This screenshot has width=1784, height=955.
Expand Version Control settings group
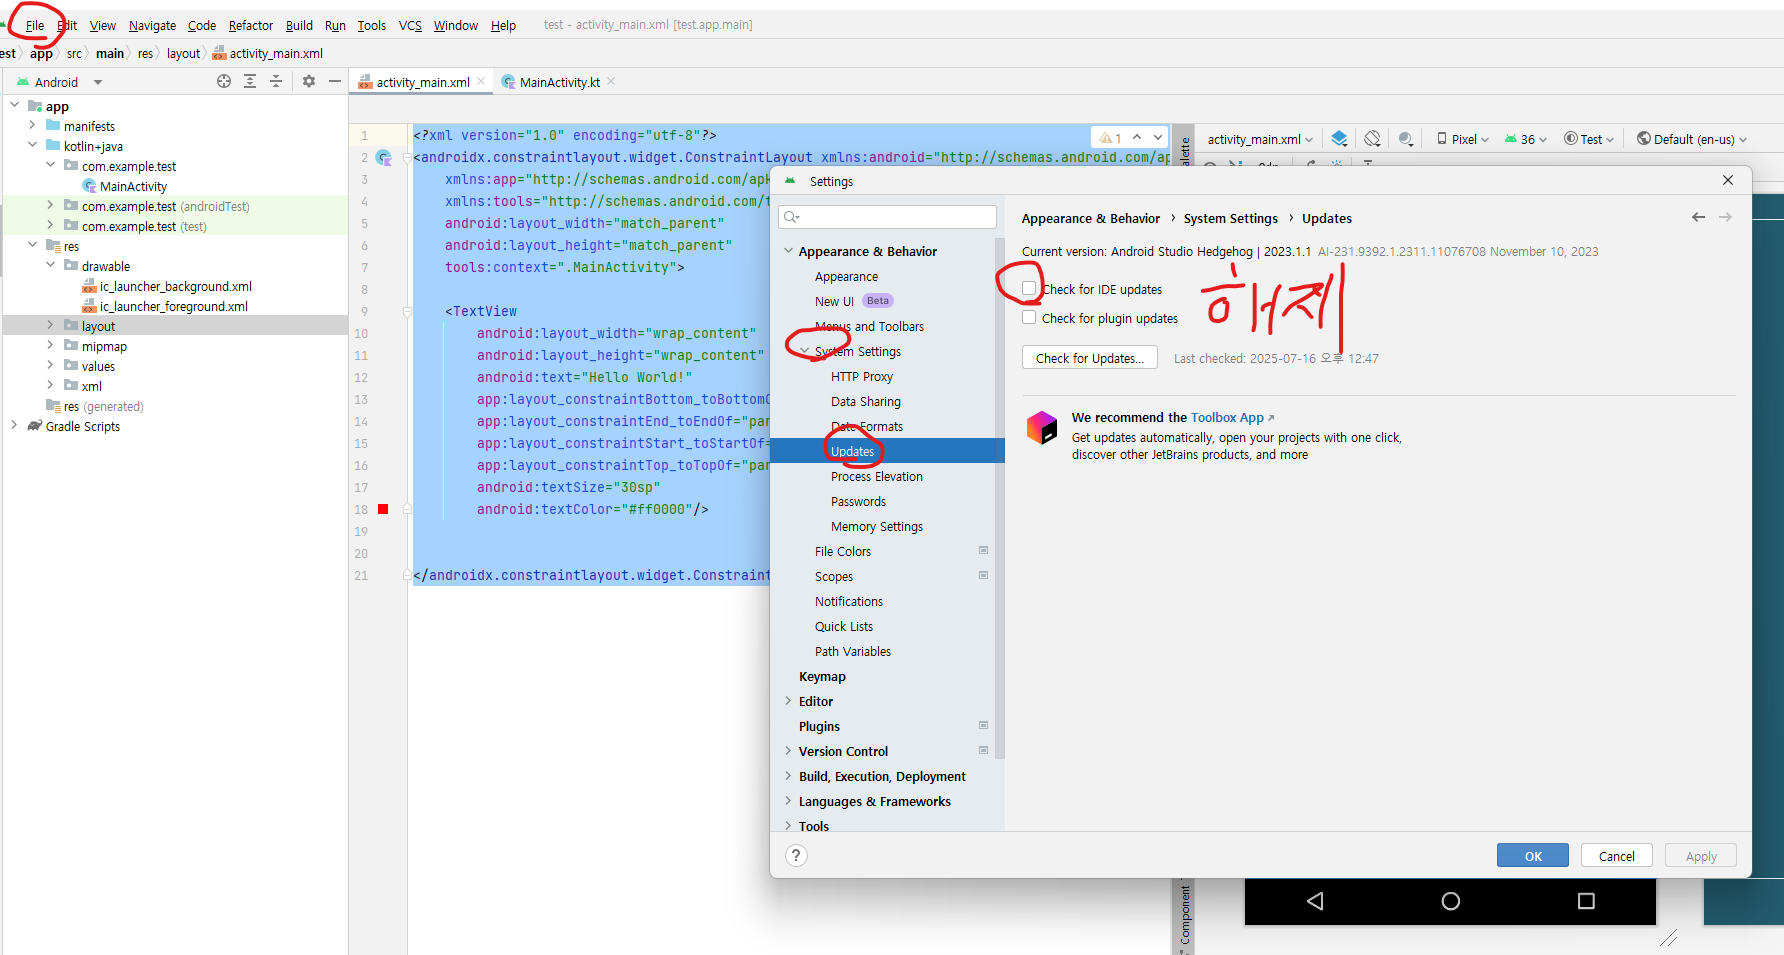[x=788, y=751]
